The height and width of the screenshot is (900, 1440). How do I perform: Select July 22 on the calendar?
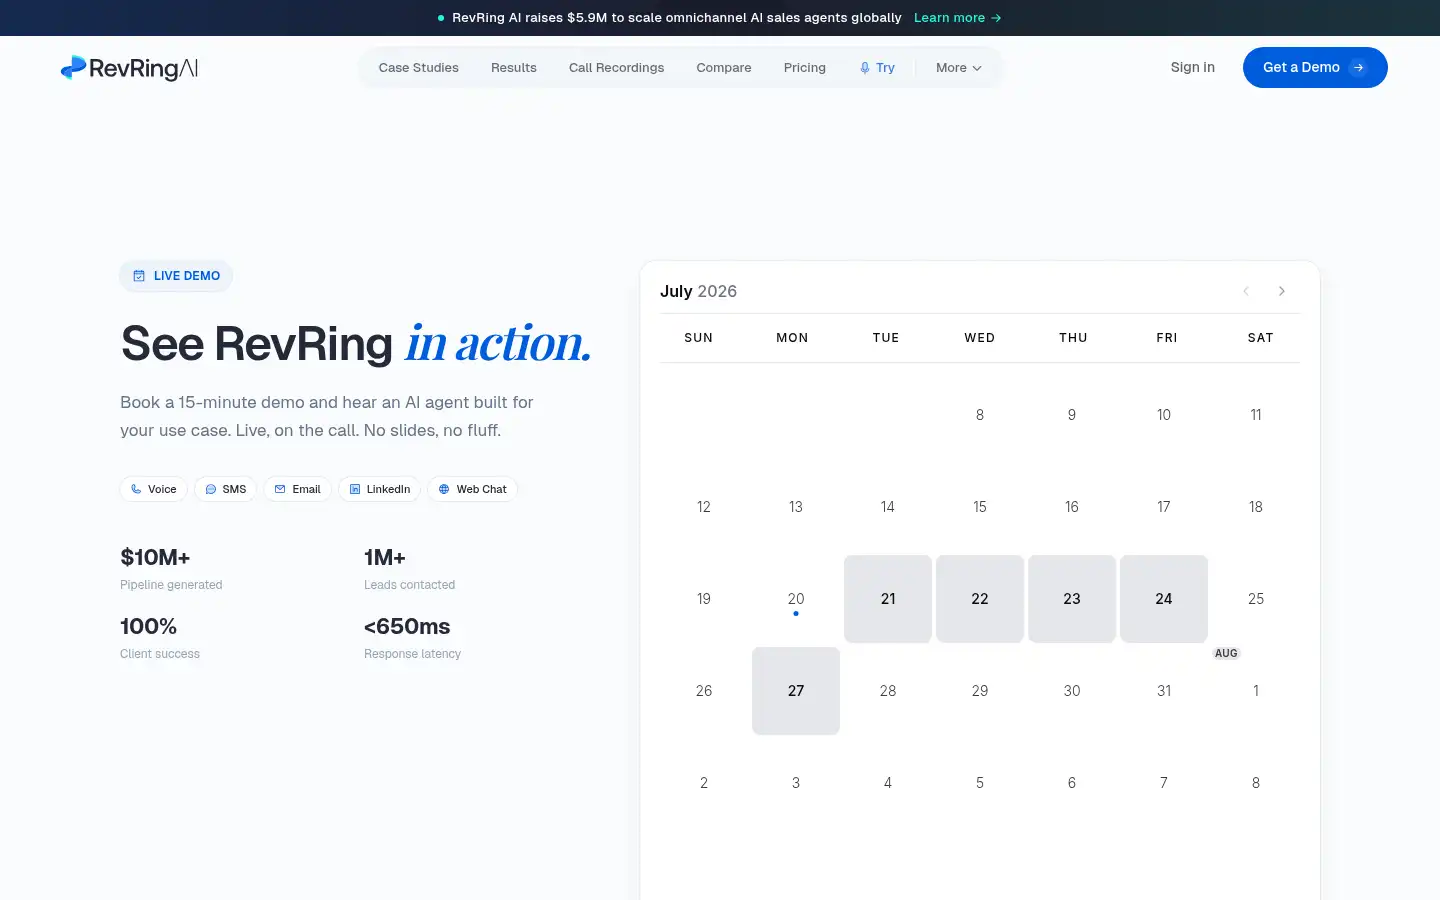tap(980, 599)
